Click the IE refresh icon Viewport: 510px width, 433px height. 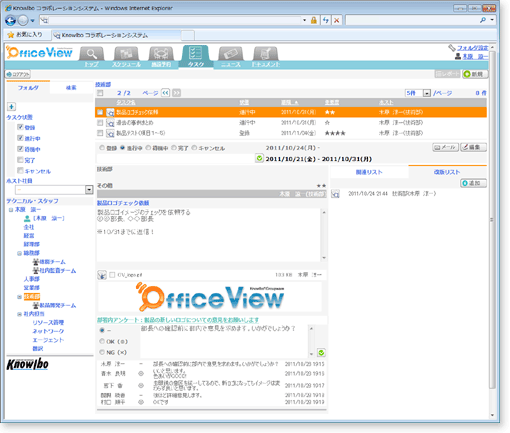coord(325,20)
